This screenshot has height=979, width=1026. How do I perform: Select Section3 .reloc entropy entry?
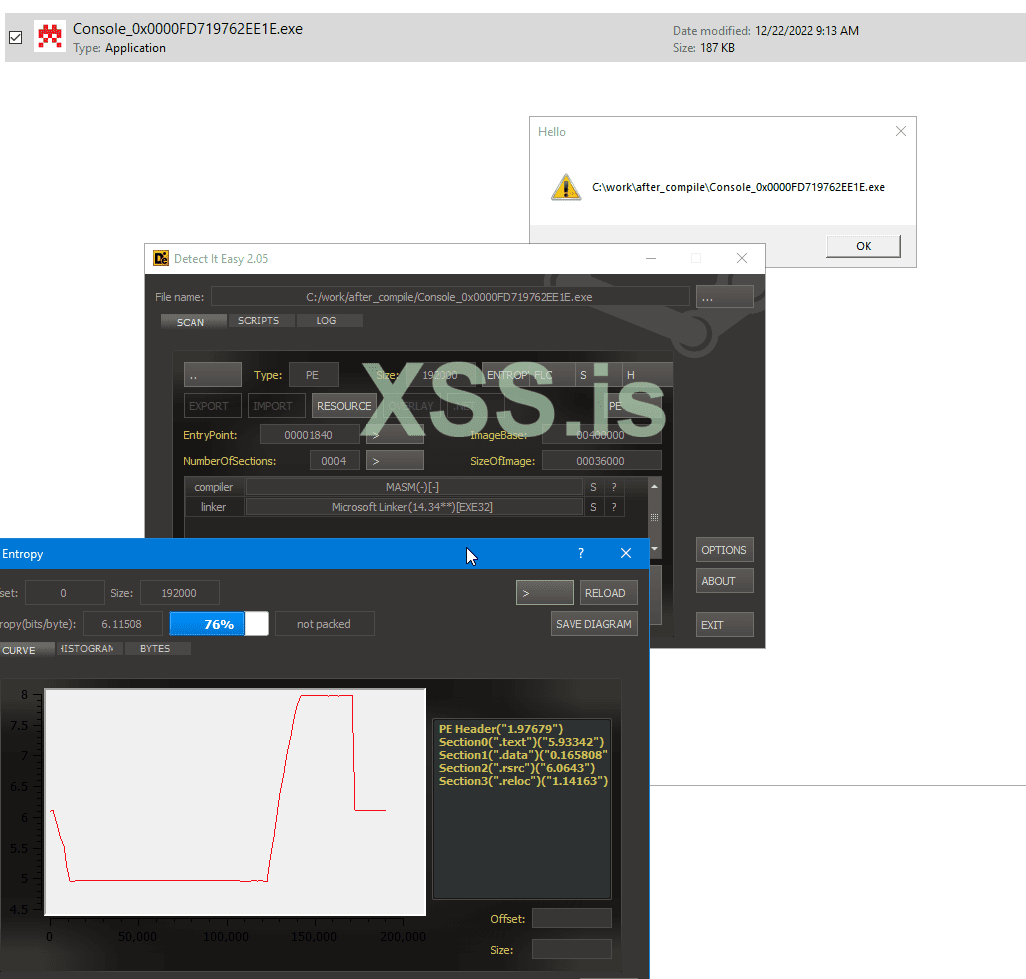(x=523, y=781)
